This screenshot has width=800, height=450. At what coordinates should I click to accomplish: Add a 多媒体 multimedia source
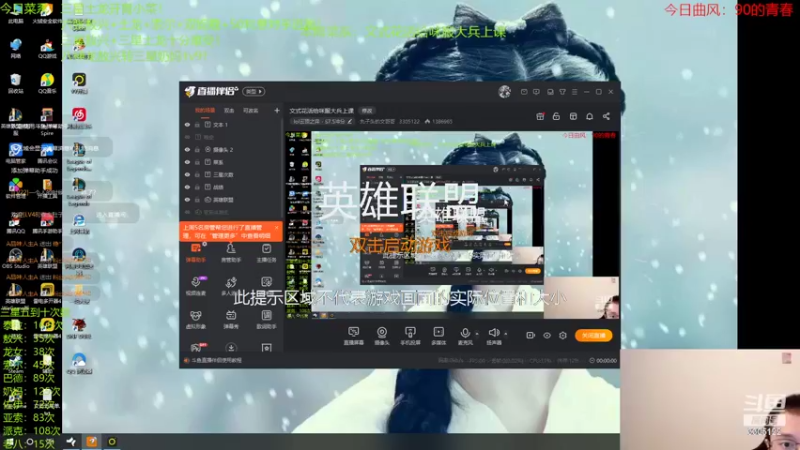point(438,336)
